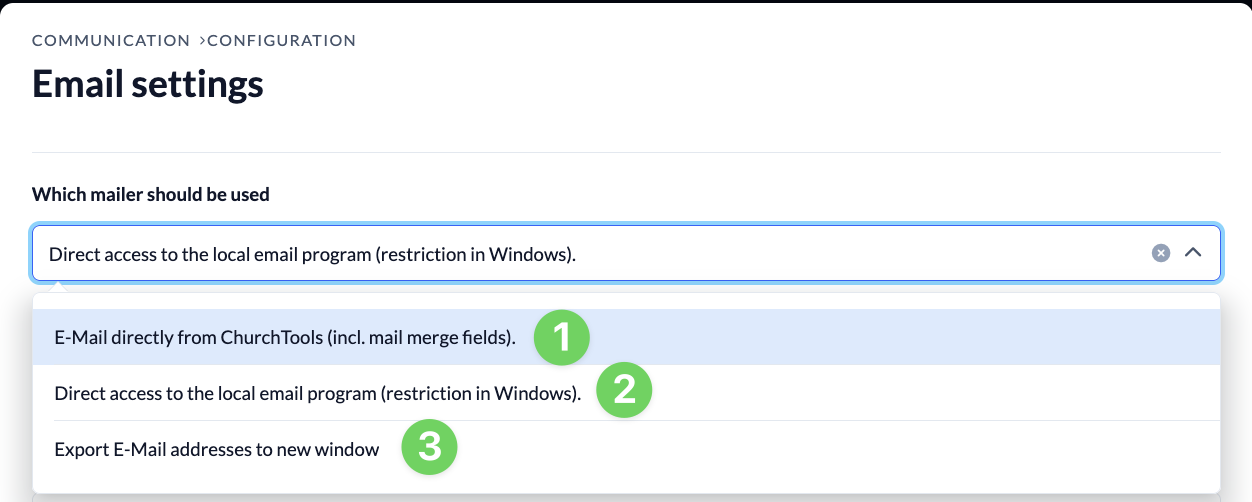Click the partially hidden field below the list
This screenshot has height=502, width=1252.
tap(626, 496)
